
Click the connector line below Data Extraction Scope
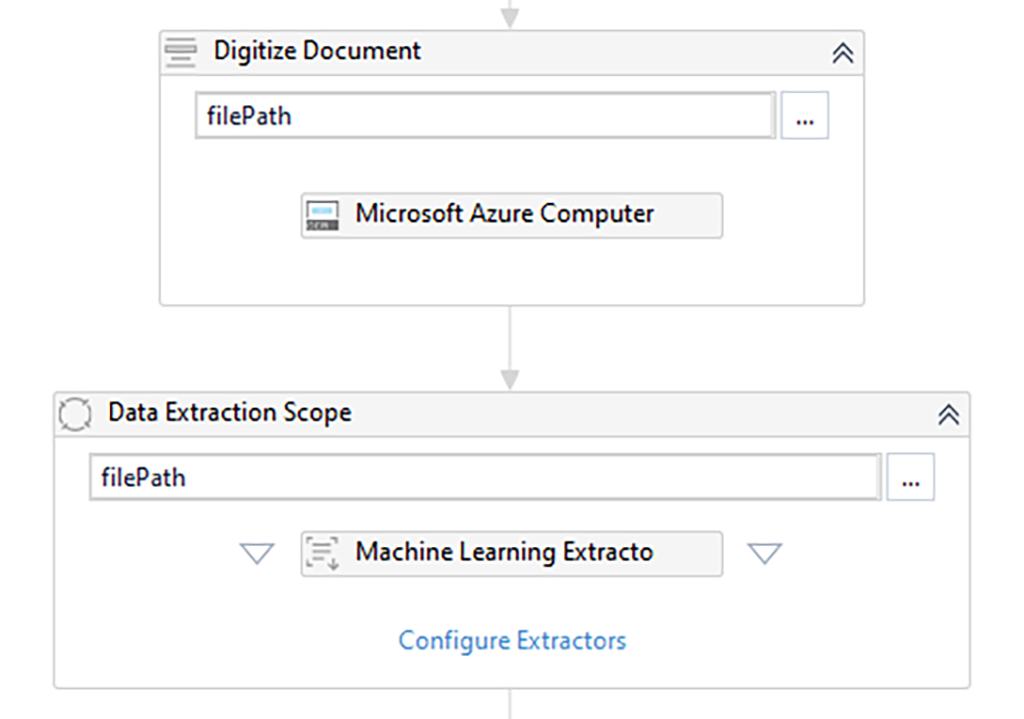(x=510, y=704)
